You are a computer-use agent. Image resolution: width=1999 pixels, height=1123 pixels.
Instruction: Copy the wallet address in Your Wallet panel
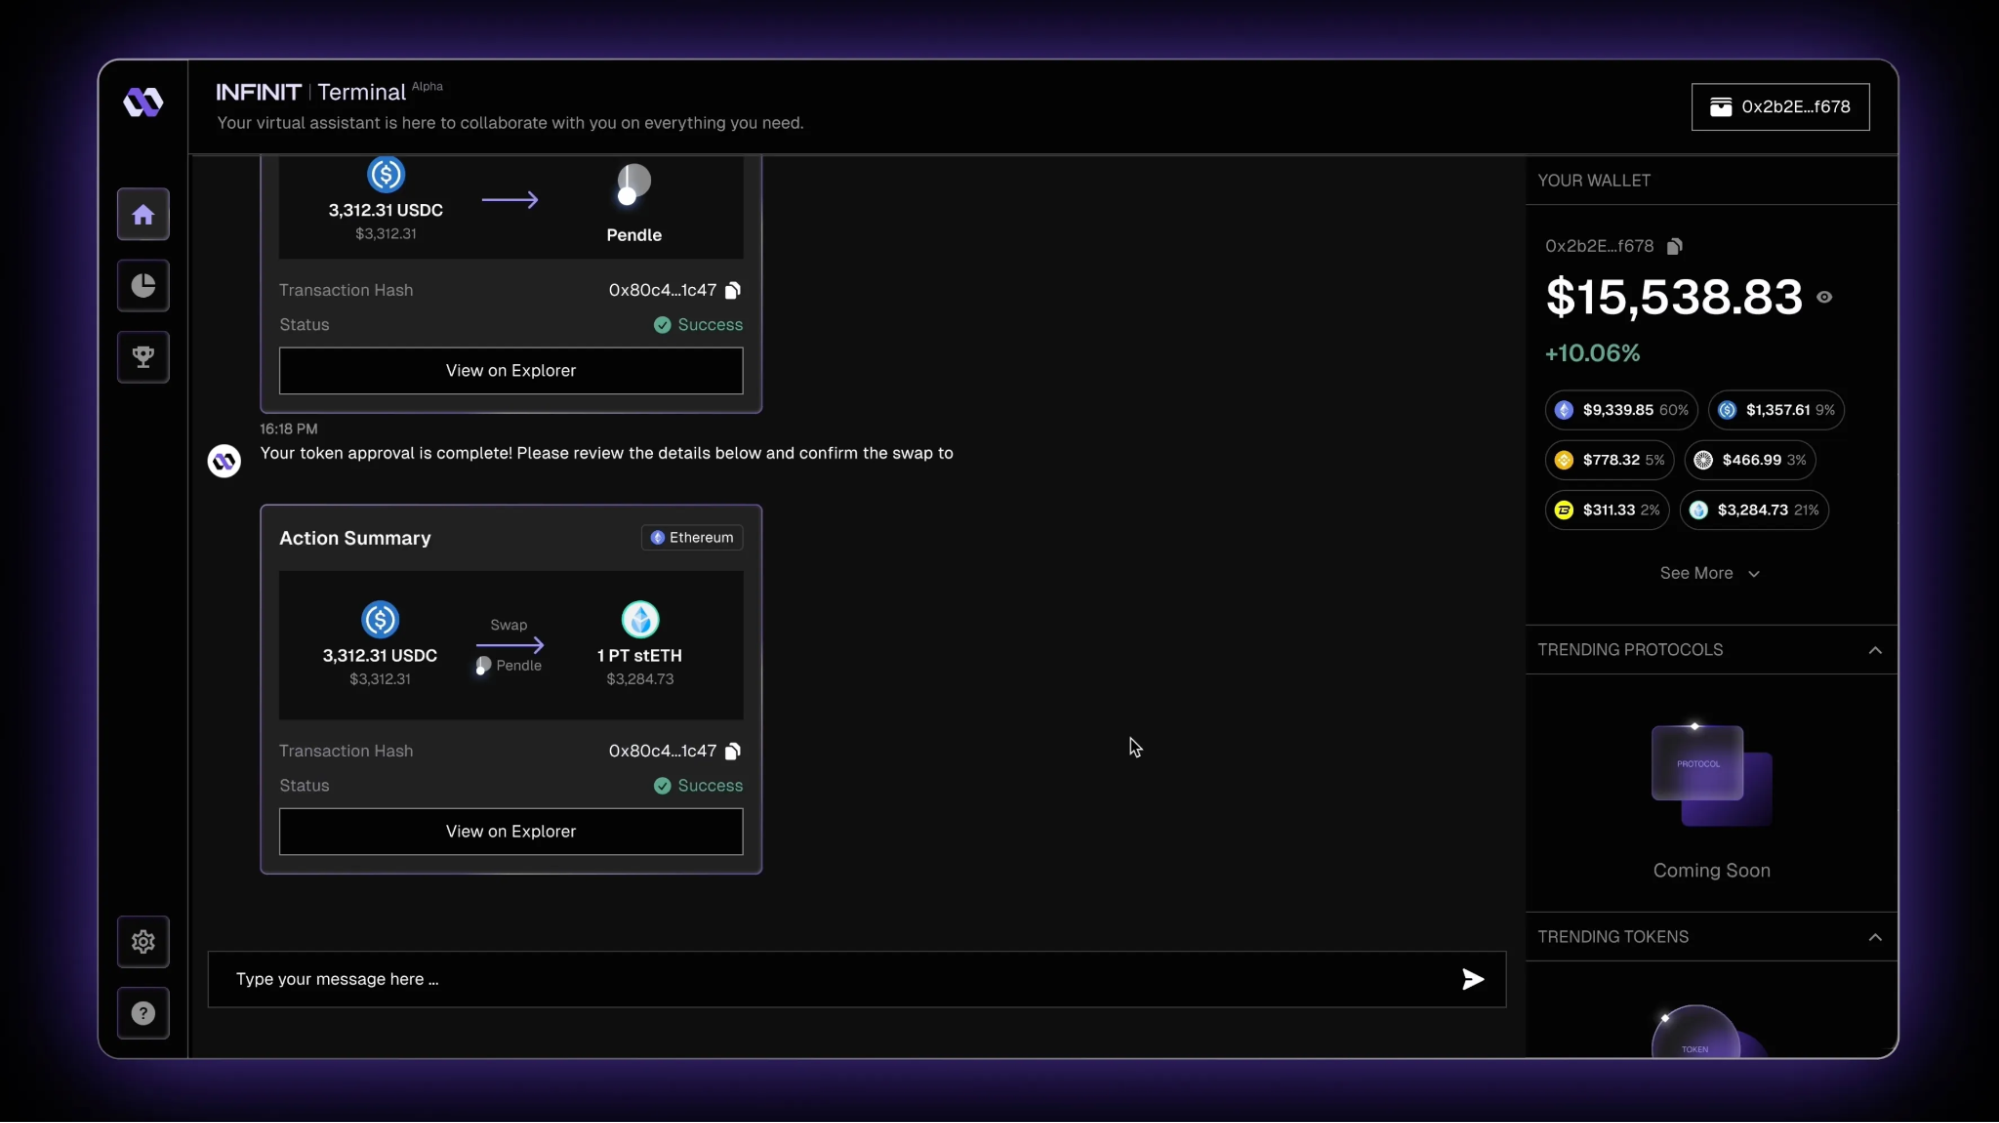1675,246
